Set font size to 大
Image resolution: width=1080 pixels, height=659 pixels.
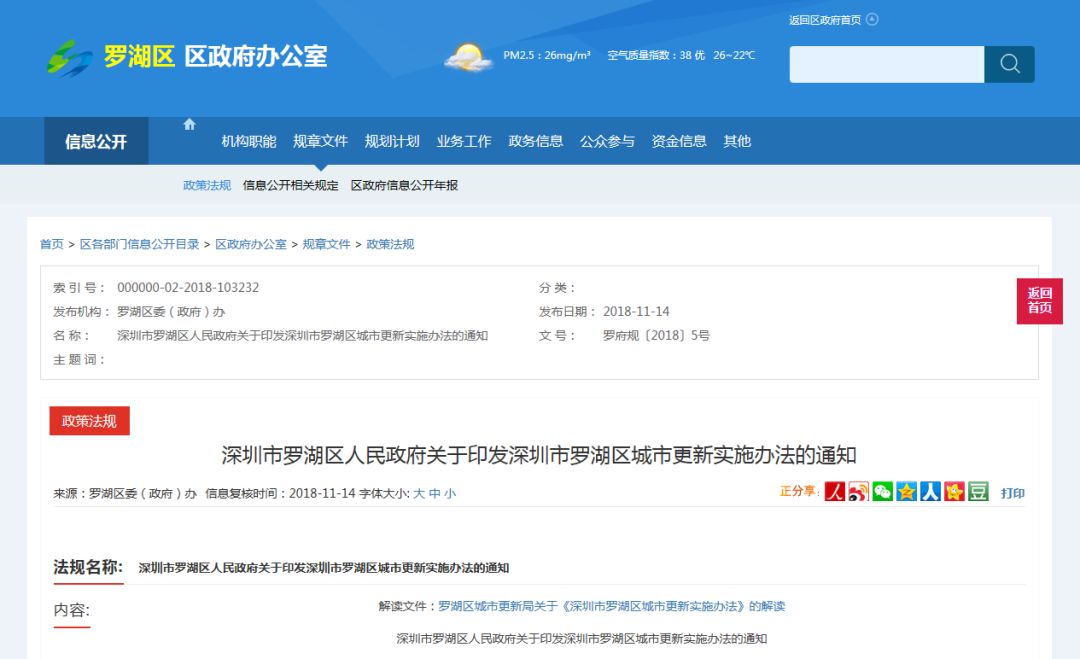coord(419,493)
